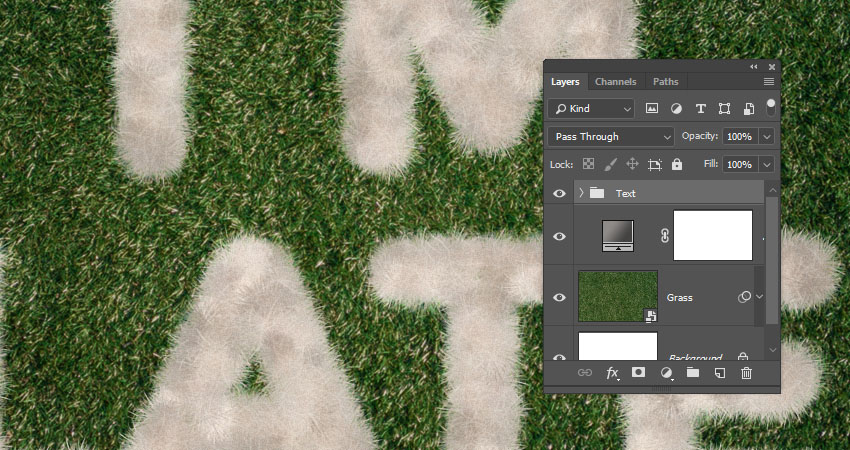Image resolution: width=850 pixels, height=450 pixels.
Task: Filter layers by pixel layer type
Action: (x=652, y=108)
